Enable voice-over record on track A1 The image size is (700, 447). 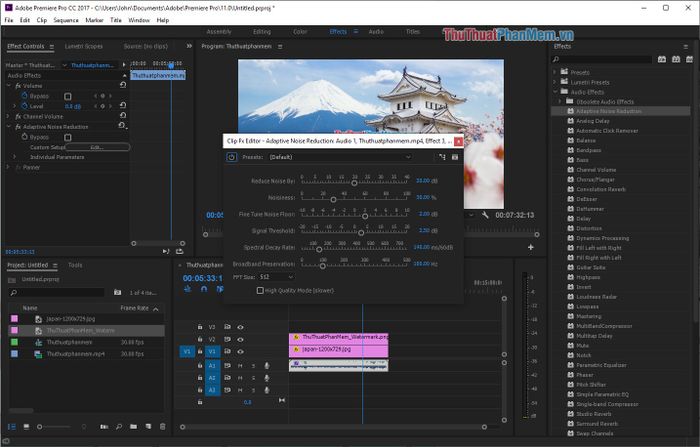pyautogui.click(x=267, y=366)
